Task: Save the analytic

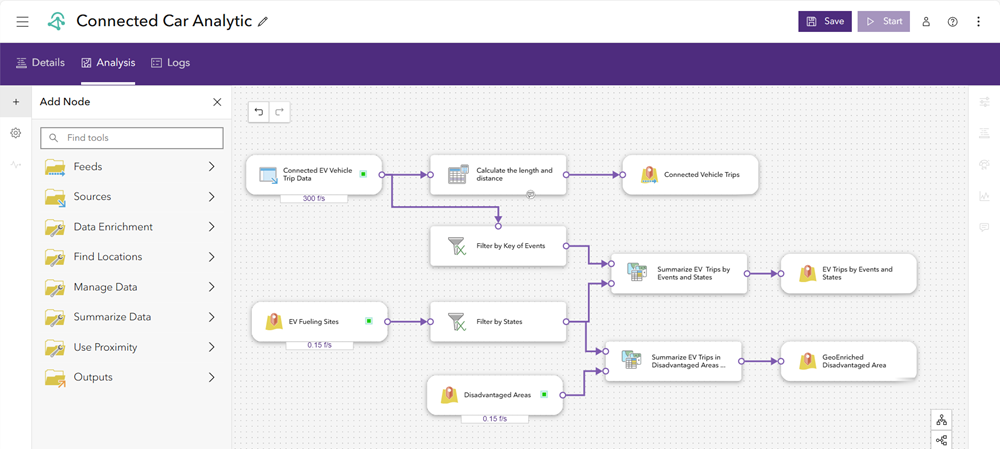Action: (x=825, y=21)
